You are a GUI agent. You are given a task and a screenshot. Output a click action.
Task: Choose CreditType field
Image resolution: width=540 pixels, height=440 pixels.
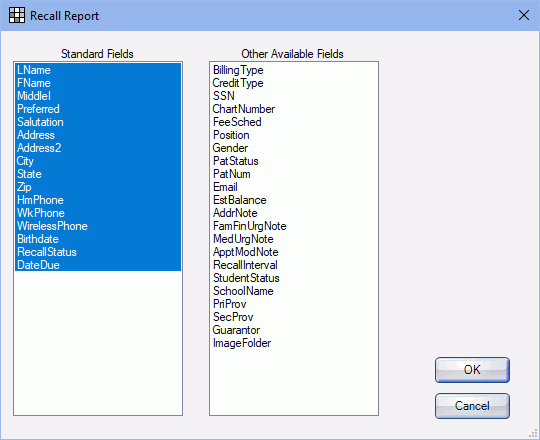coord(294,83)
